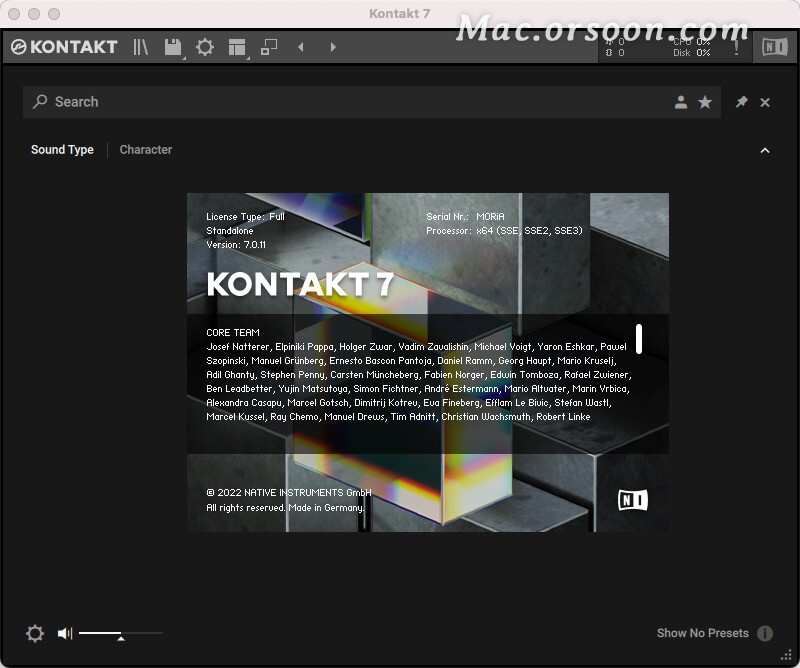Image resolution: width=800 pixels, height=668 pixels.
Task: Click inside the Search field
Action: coord(200,102)
